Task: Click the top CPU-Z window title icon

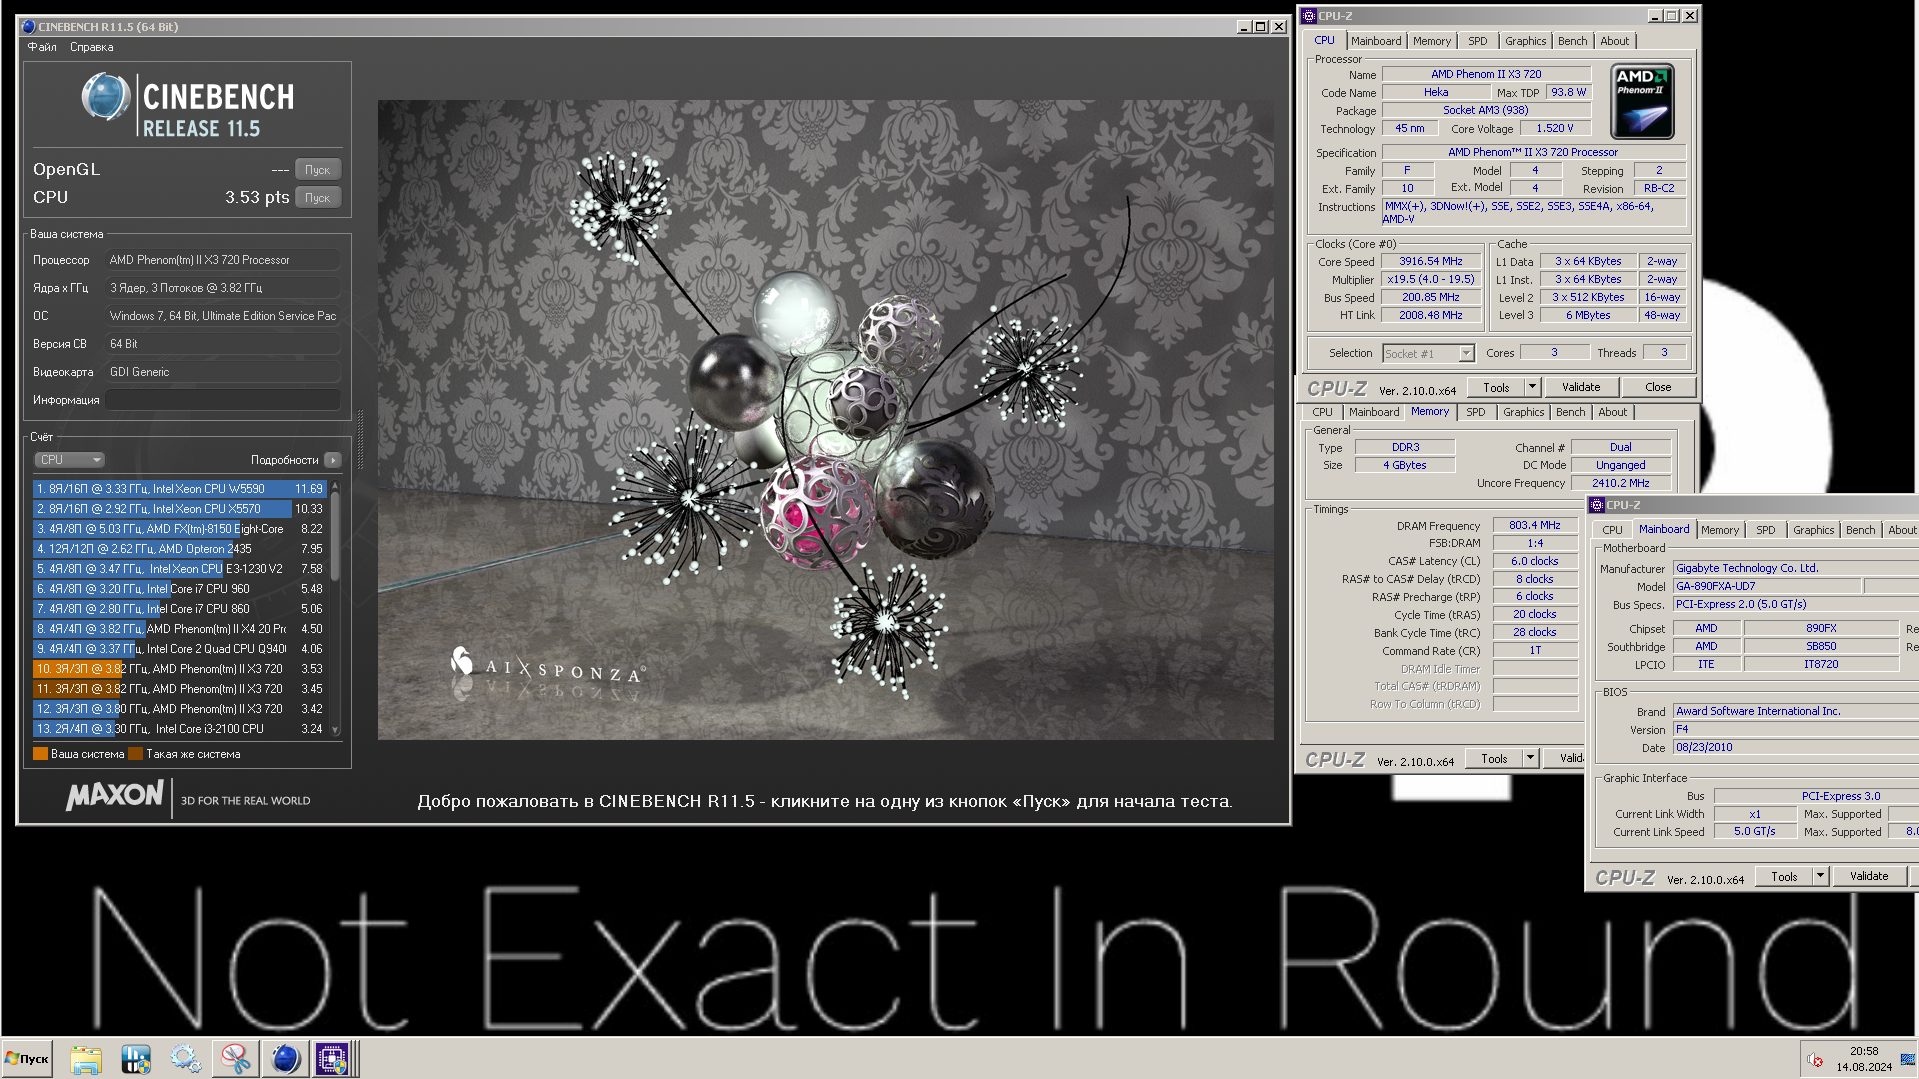Action: tap(1309, 16)
